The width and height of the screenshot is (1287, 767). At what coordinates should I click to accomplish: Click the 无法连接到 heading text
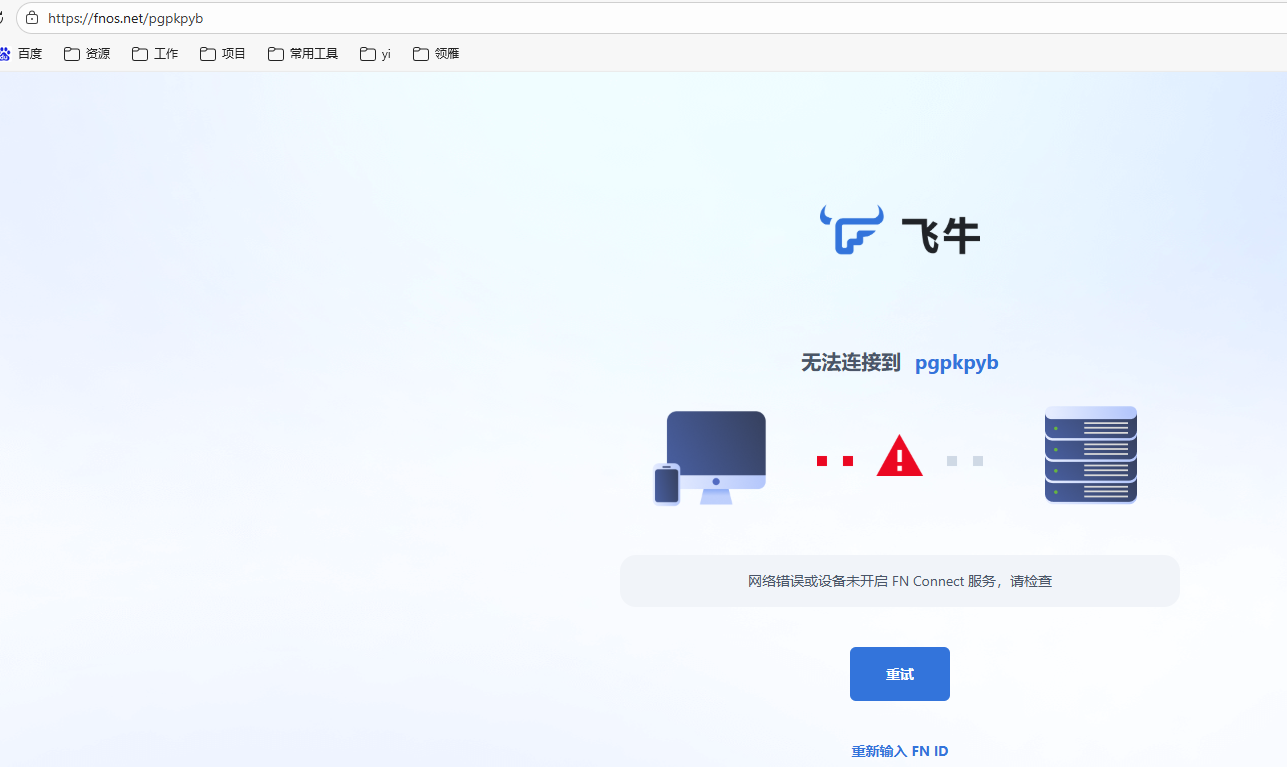point(851,362)
